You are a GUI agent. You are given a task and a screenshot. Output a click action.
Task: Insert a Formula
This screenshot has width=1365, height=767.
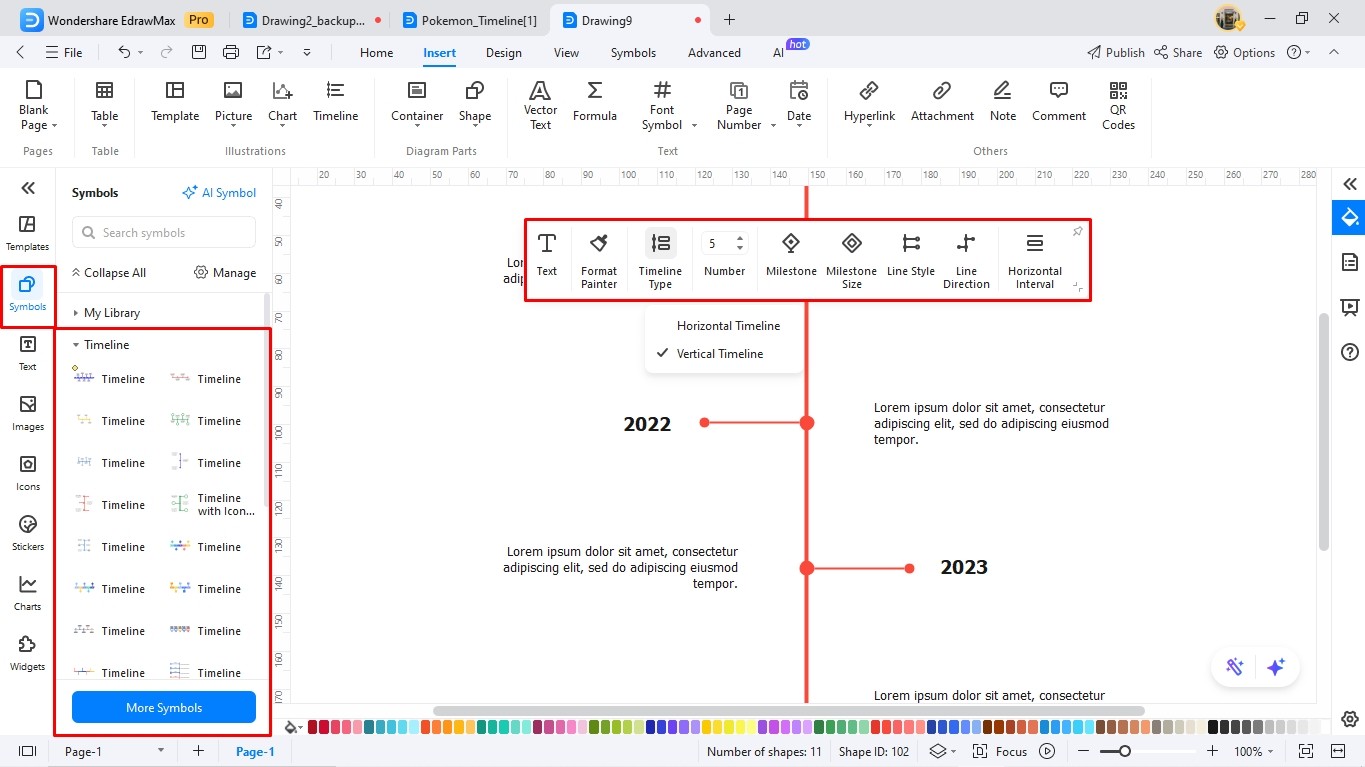pyautogui.click(x=595, y=102)
